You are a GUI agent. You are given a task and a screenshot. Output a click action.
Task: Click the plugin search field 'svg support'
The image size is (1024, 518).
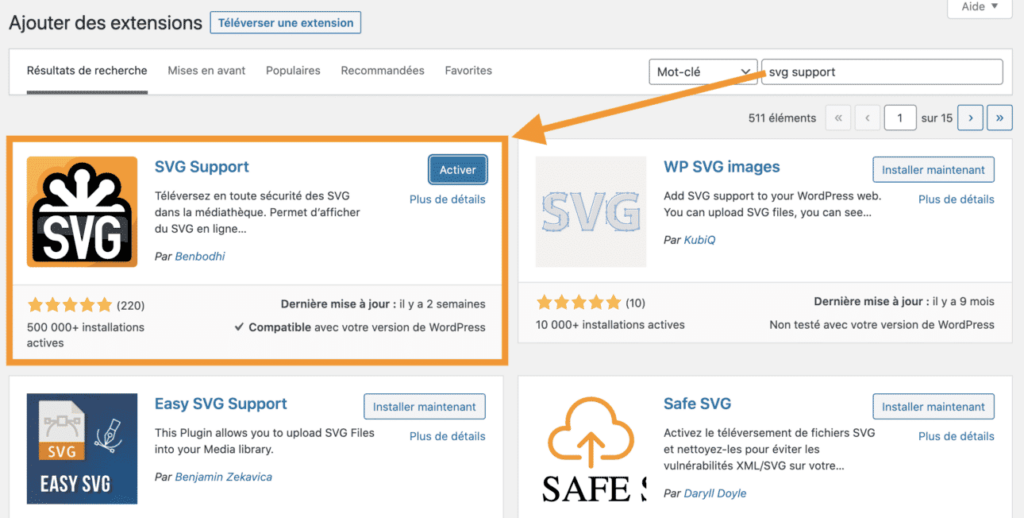(x=882, y=72)
